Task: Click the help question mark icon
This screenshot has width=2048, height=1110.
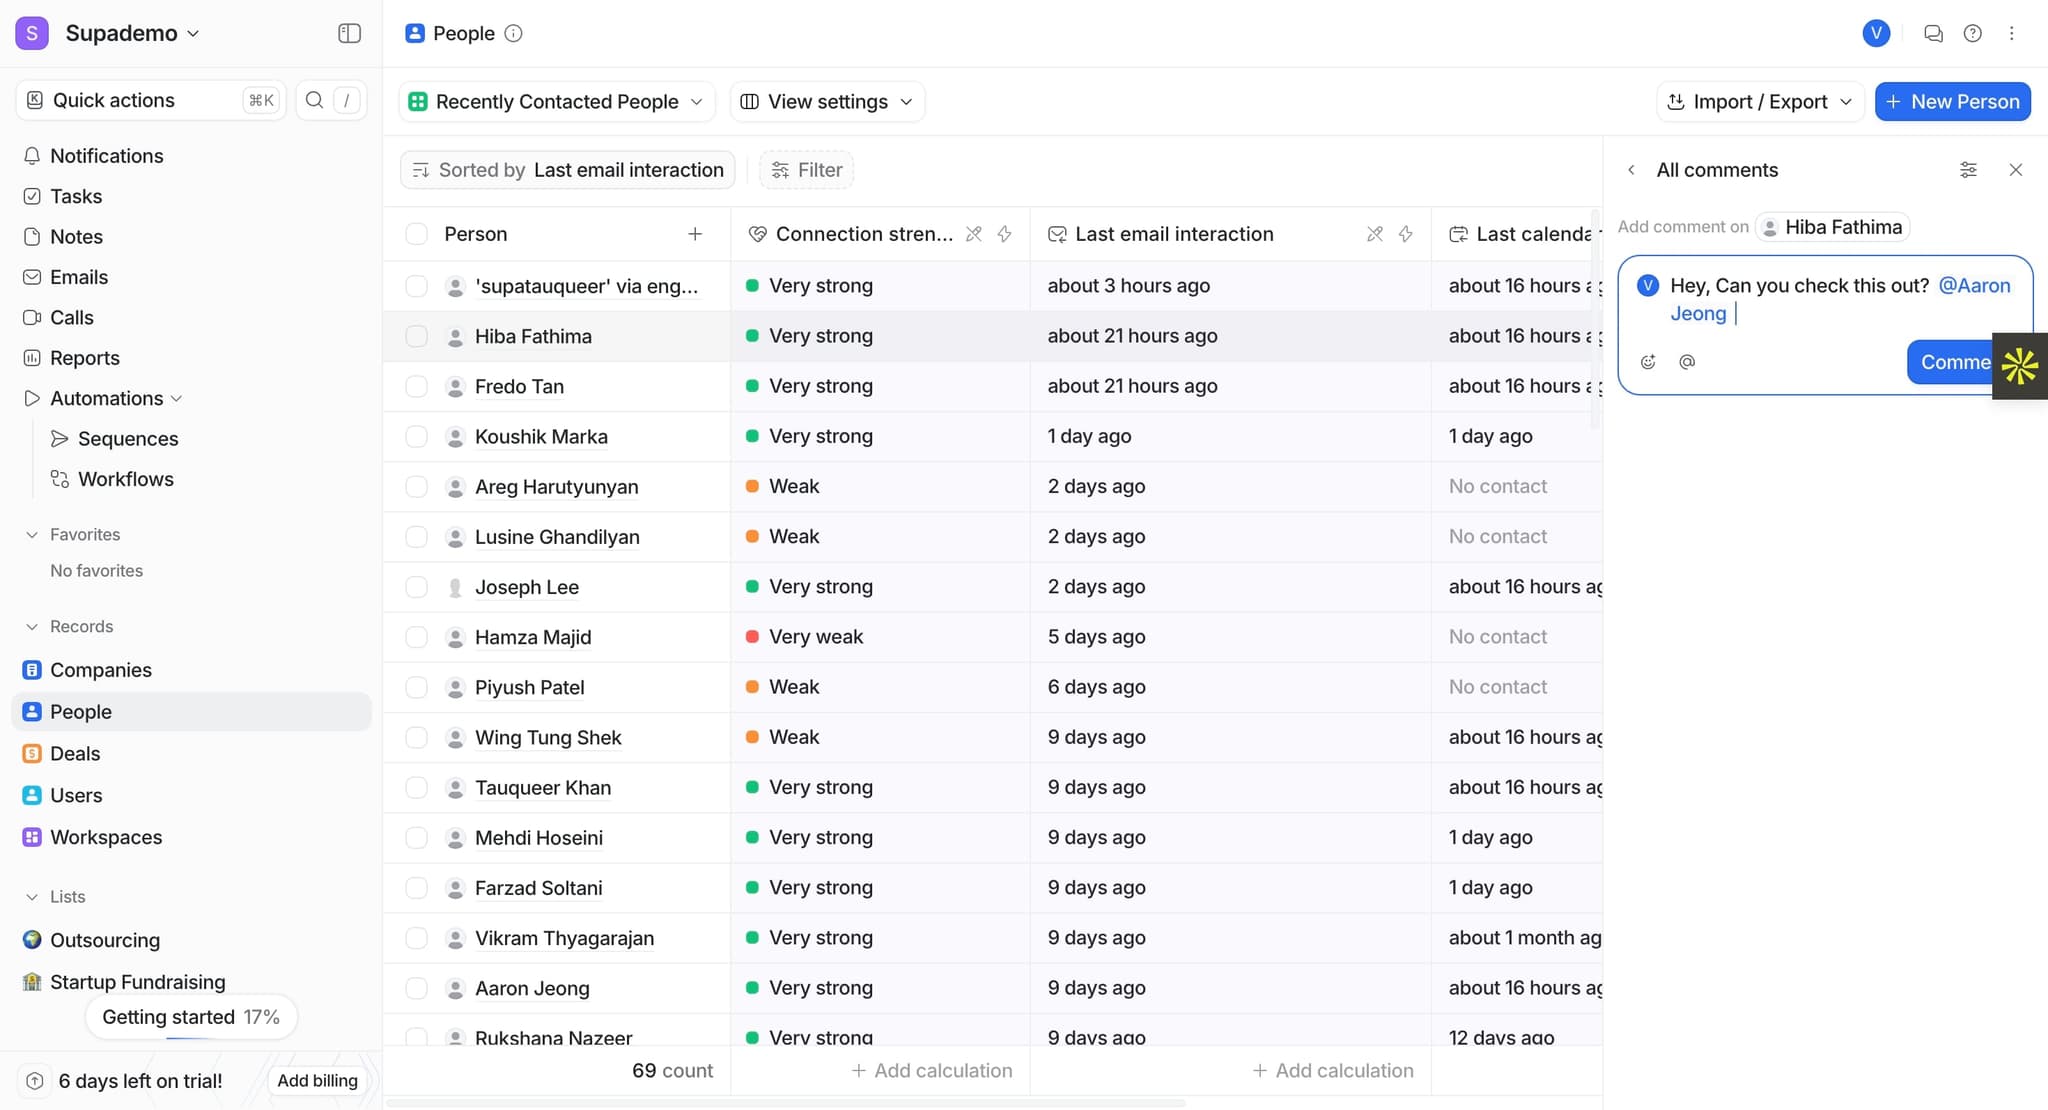Action: click(x=1972, y=33)
